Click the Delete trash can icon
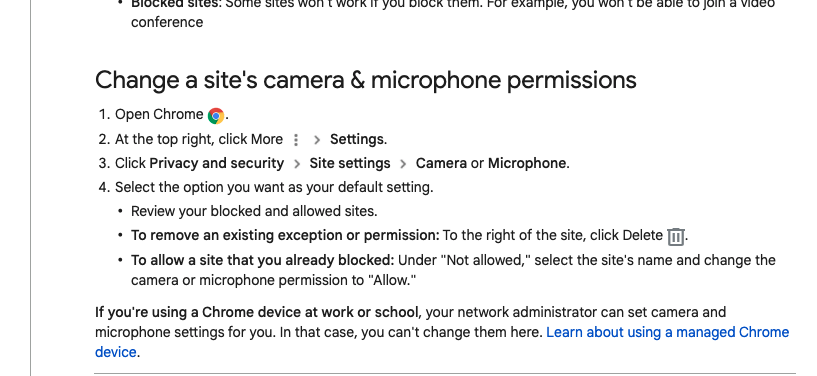The width and height of the screenshot is (817, 376). click(x=676, y=236)
